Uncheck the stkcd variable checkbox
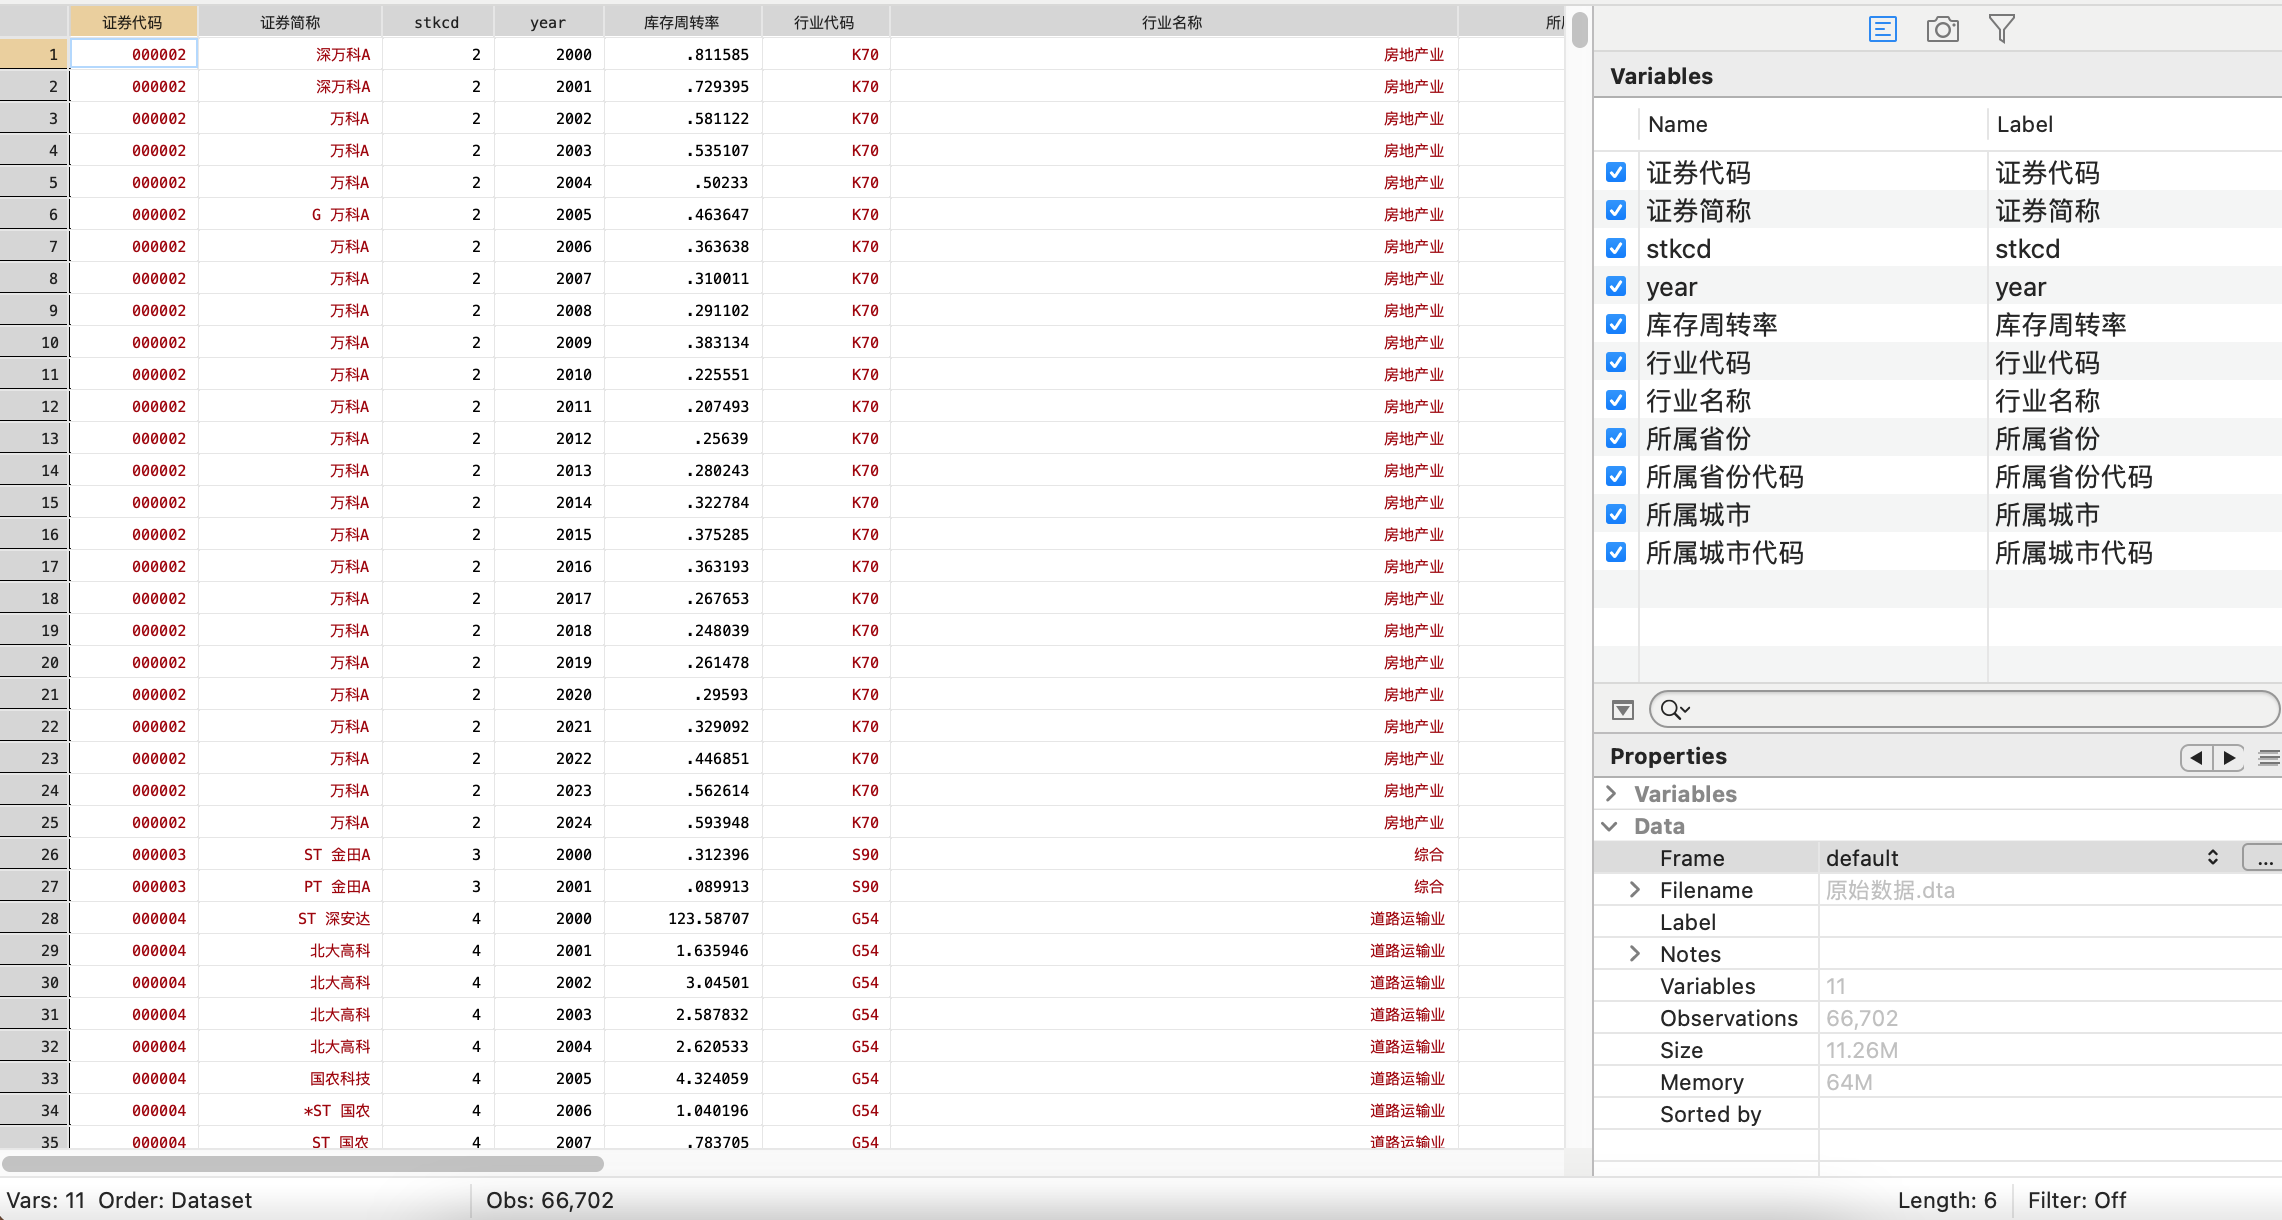2282x1220 pixels. 1616,248
